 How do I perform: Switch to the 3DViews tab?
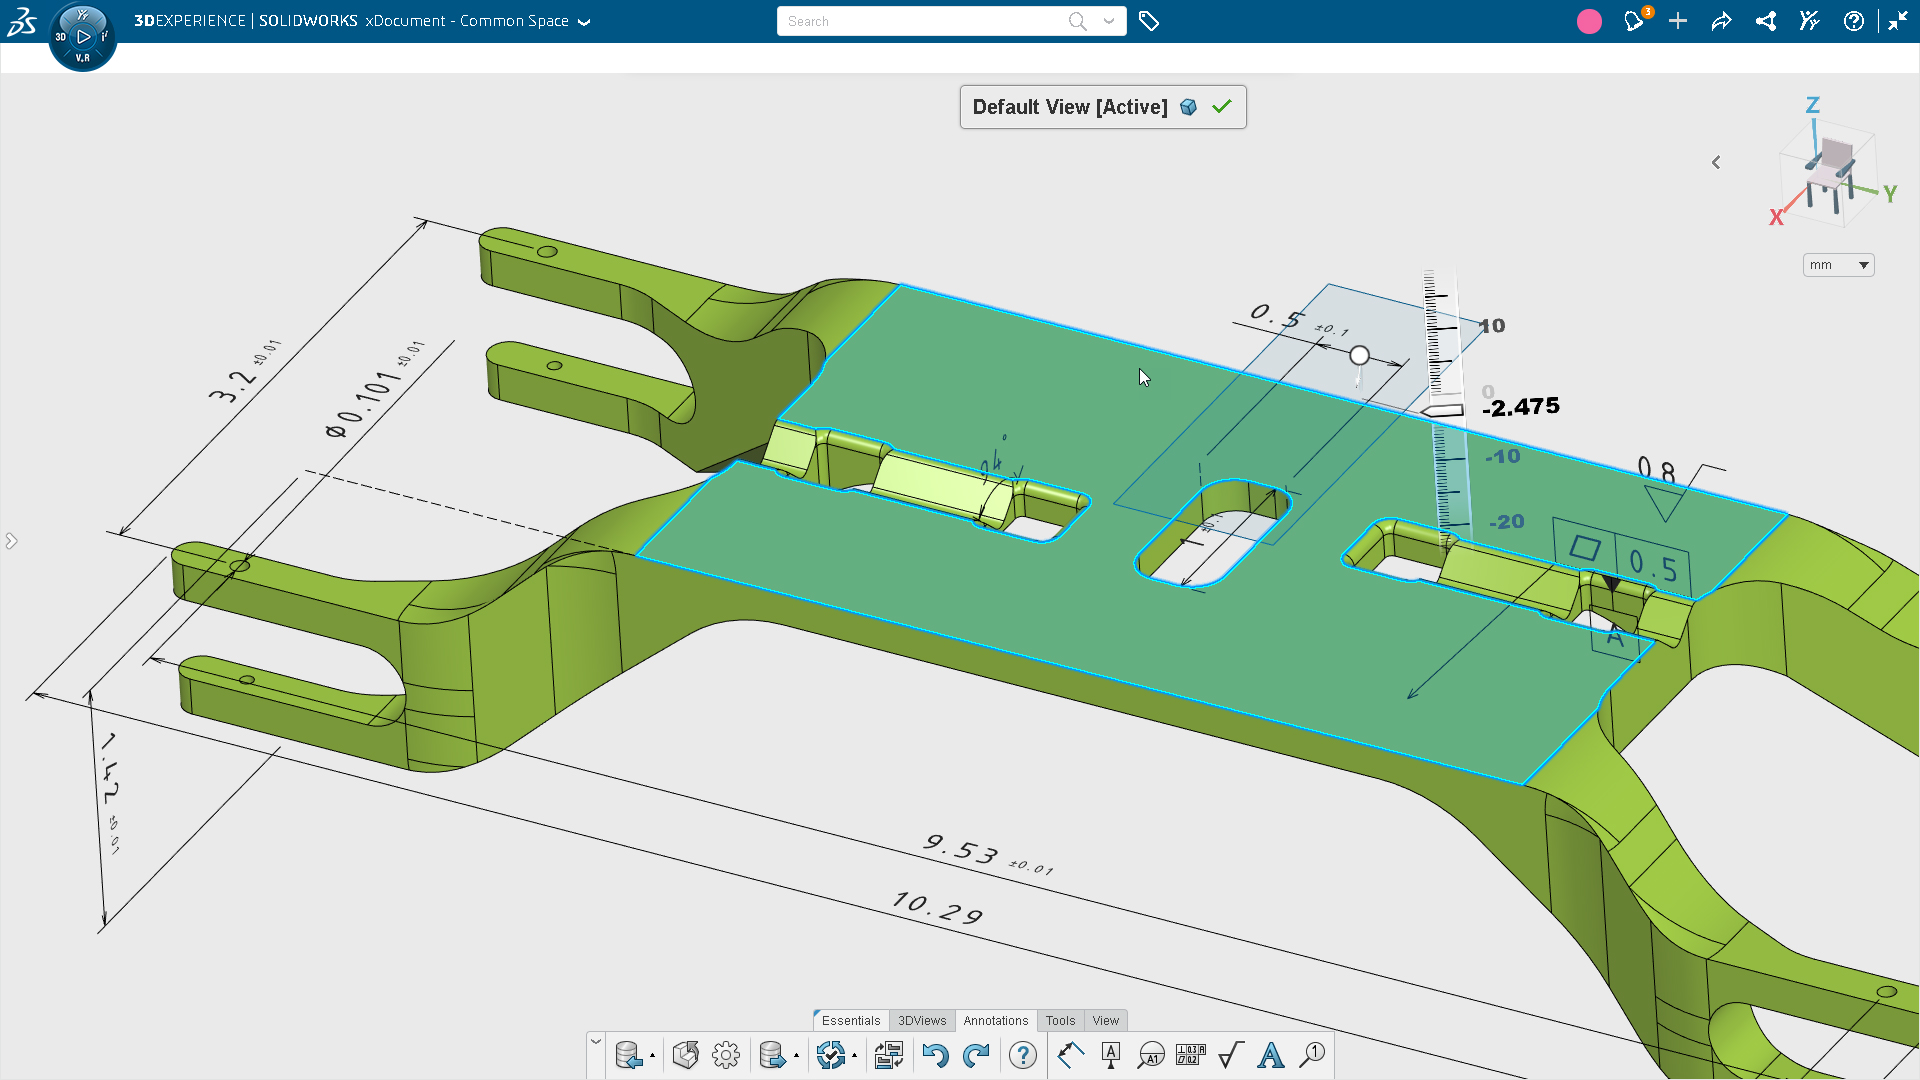click(922, 1020)
